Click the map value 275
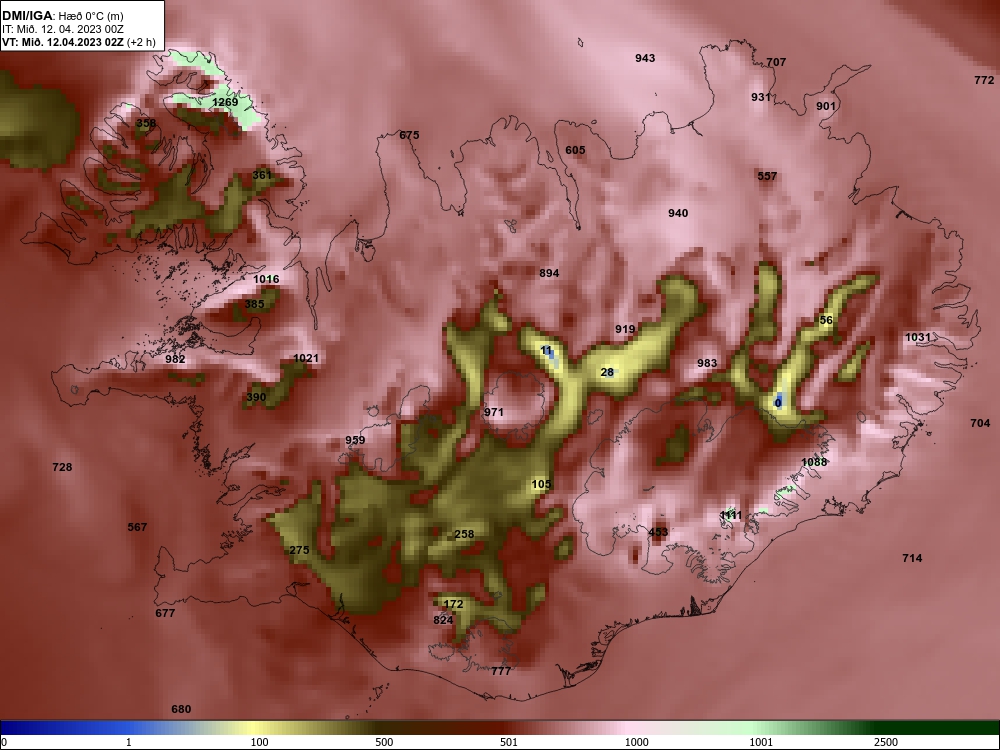1000x750 pixels. coord(299,550)
